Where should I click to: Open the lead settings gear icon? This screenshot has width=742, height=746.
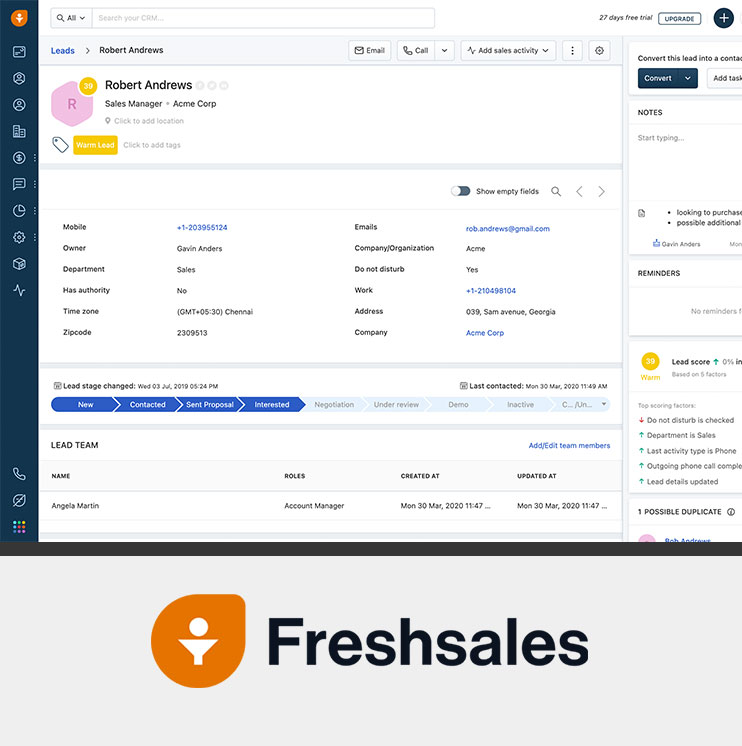(x=599, y=50)
